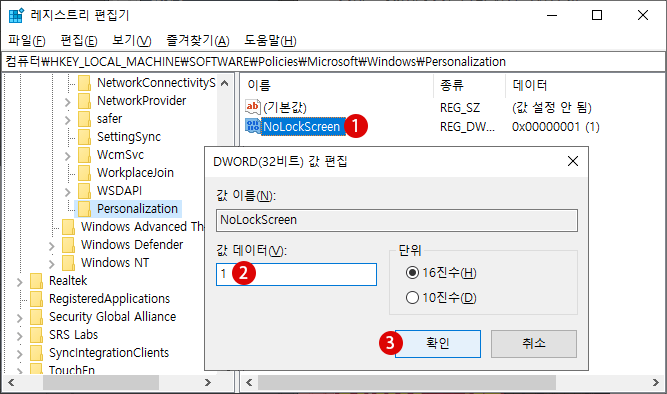Open the 파일(F) menu
This screenshot has width=667, height=394.
point(26,41)
